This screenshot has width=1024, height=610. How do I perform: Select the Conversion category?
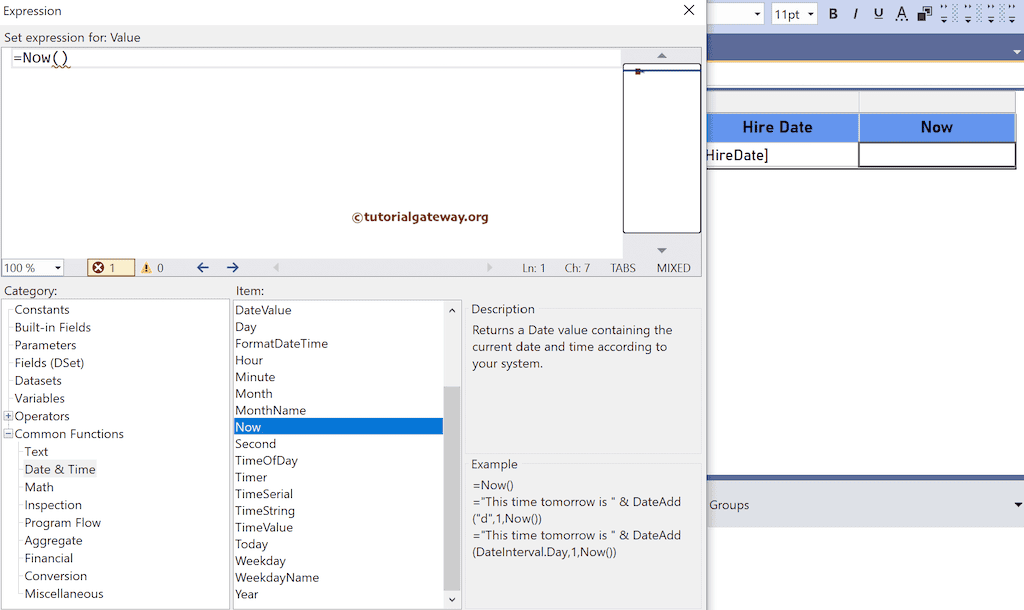point(55,575)
